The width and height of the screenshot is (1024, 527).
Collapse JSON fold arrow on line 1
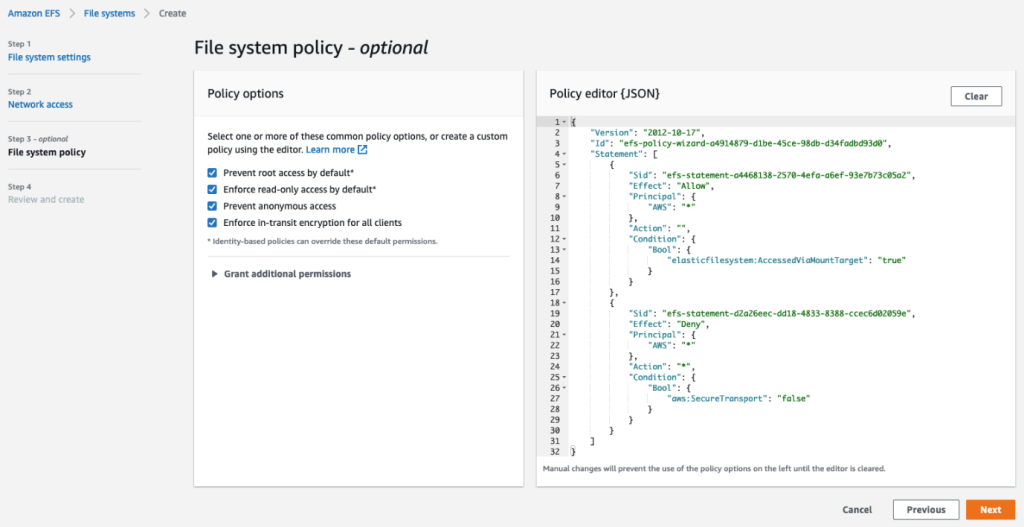(564, 122)
